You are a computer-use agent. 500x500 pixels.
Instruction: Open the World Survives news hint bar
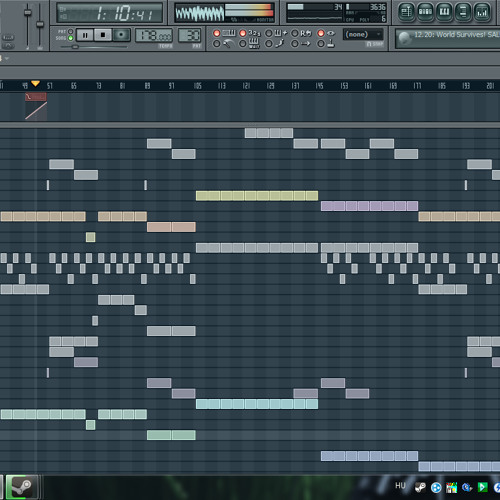pyautogui.click(x=448, y=38)
